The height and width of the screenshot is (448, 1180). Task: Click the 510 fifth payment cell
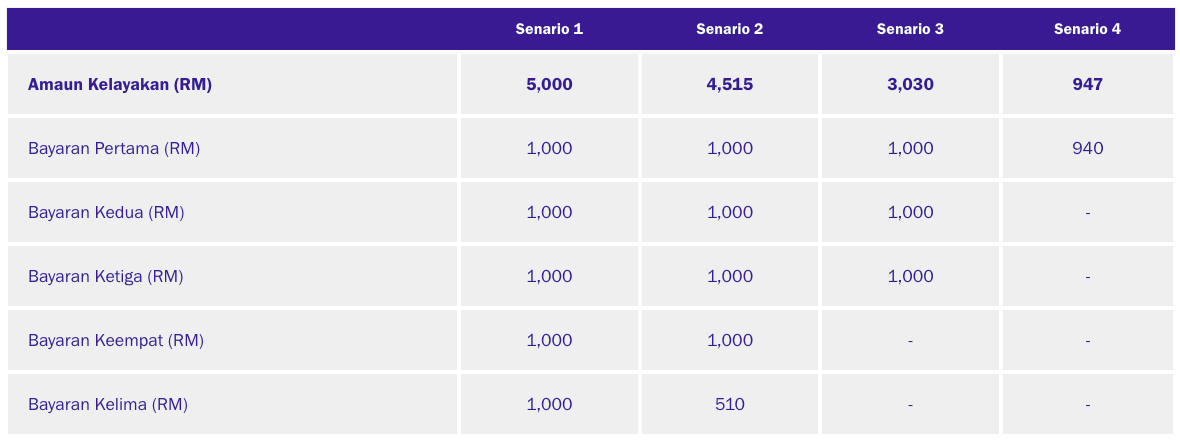coord(729,405)
